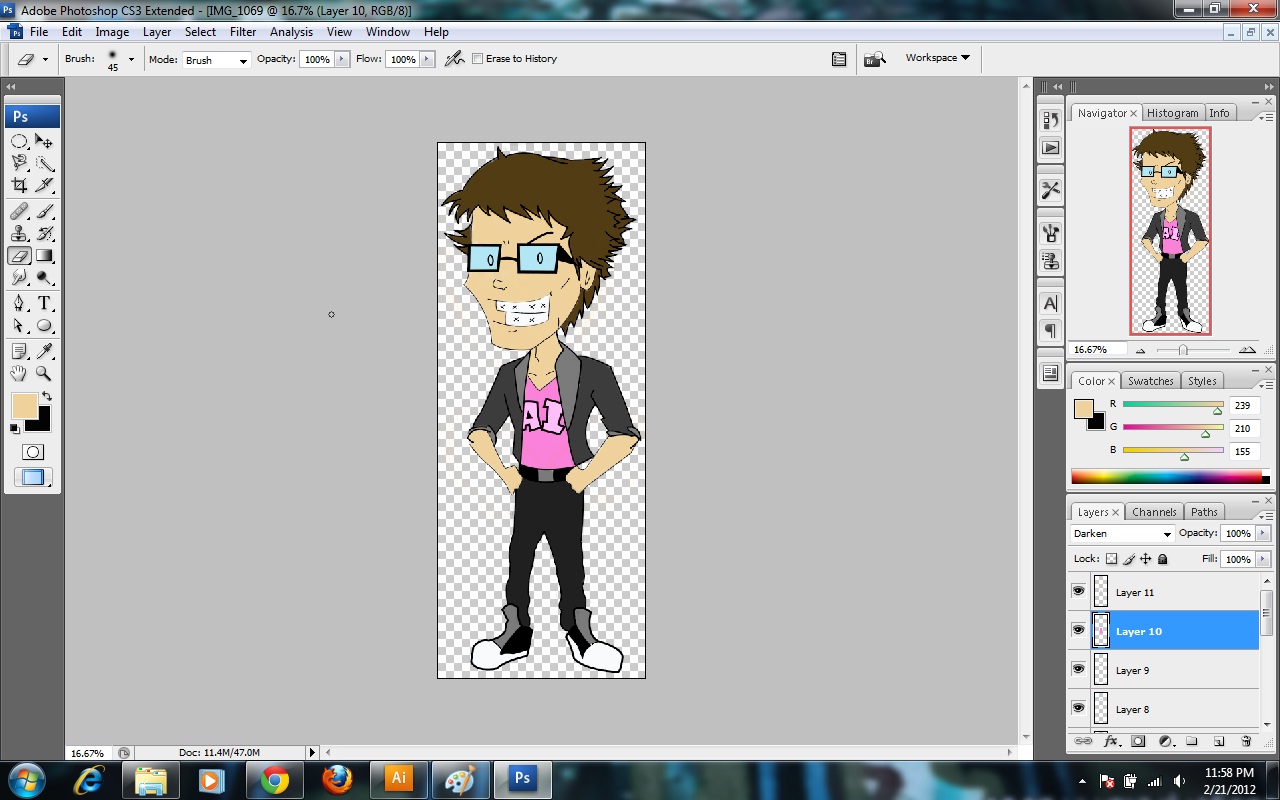Viewport: 1280px width, 800px height.
Task: Select the Dodge tool
Action: tap(44, 278)
